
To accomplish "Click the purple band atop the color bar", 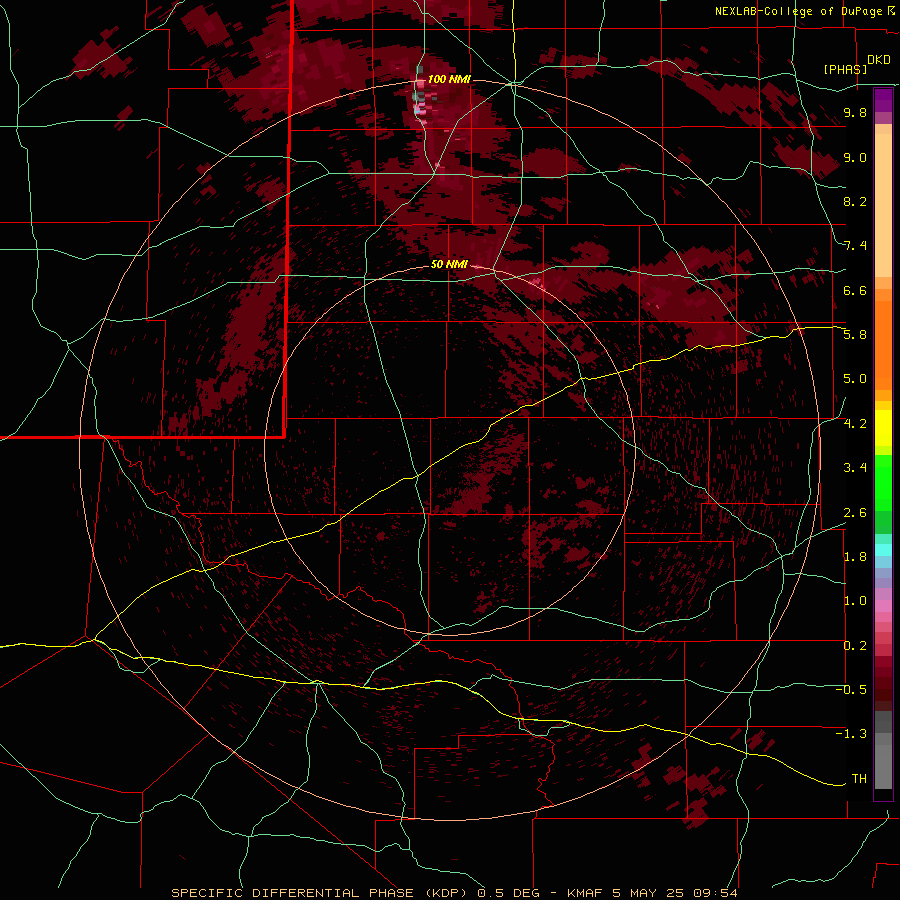I will [883, 100].
